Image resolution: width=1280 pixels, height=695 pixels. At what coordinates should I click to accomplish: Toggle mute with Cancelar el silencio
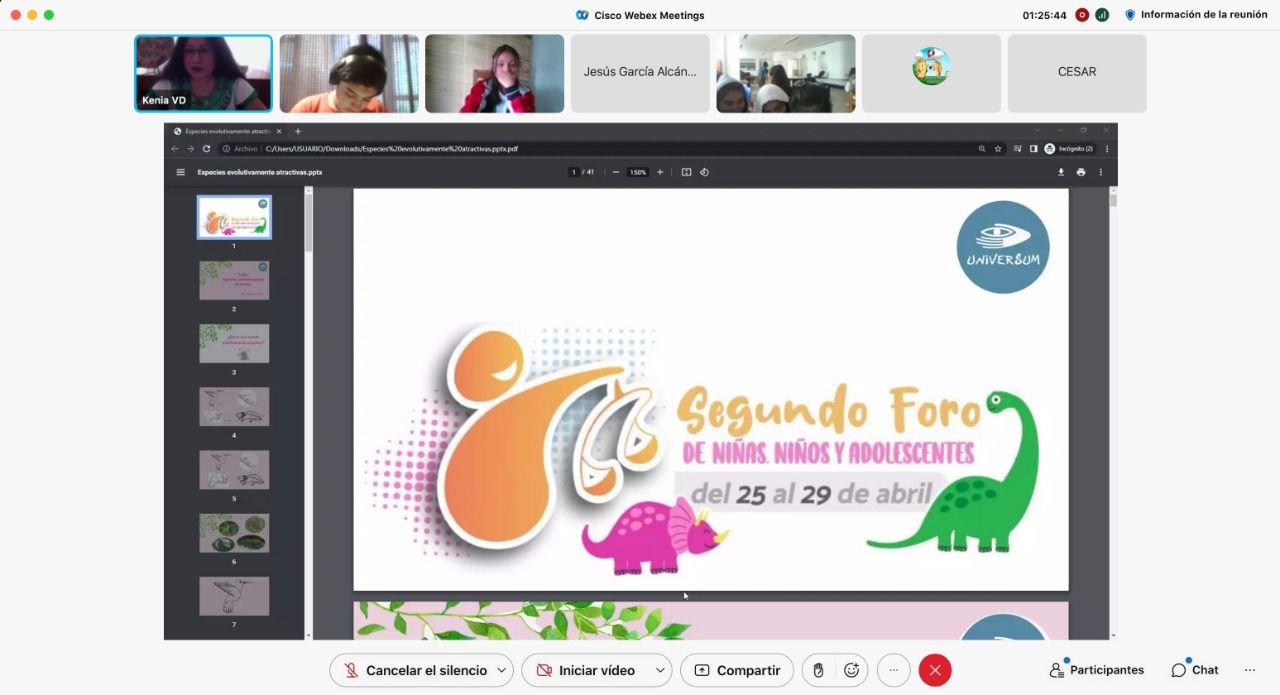click(x=414, y=670)
